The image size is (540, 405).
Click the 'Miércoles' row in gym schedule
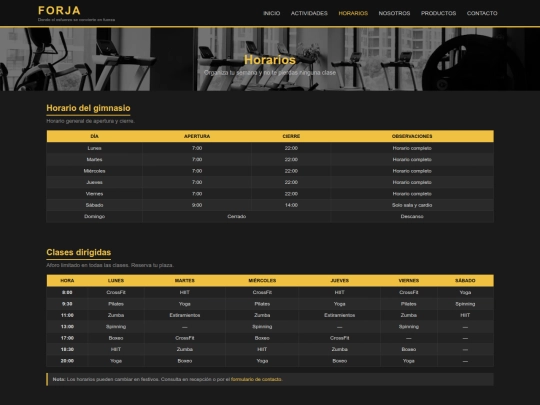pos(270,171)
